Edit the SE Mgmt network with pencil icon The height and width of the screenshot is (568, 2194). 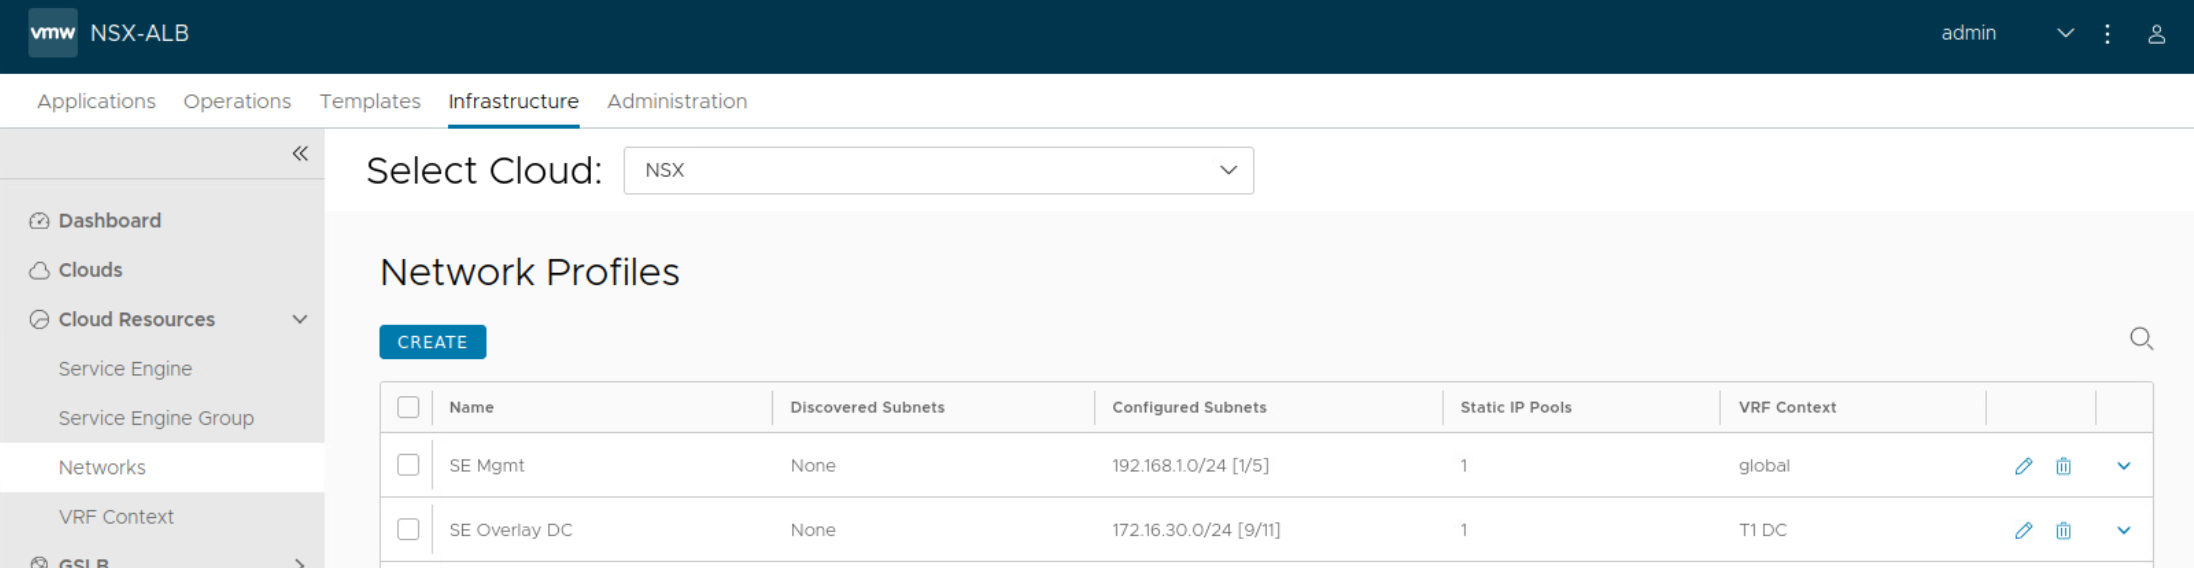coord(2023,466)
